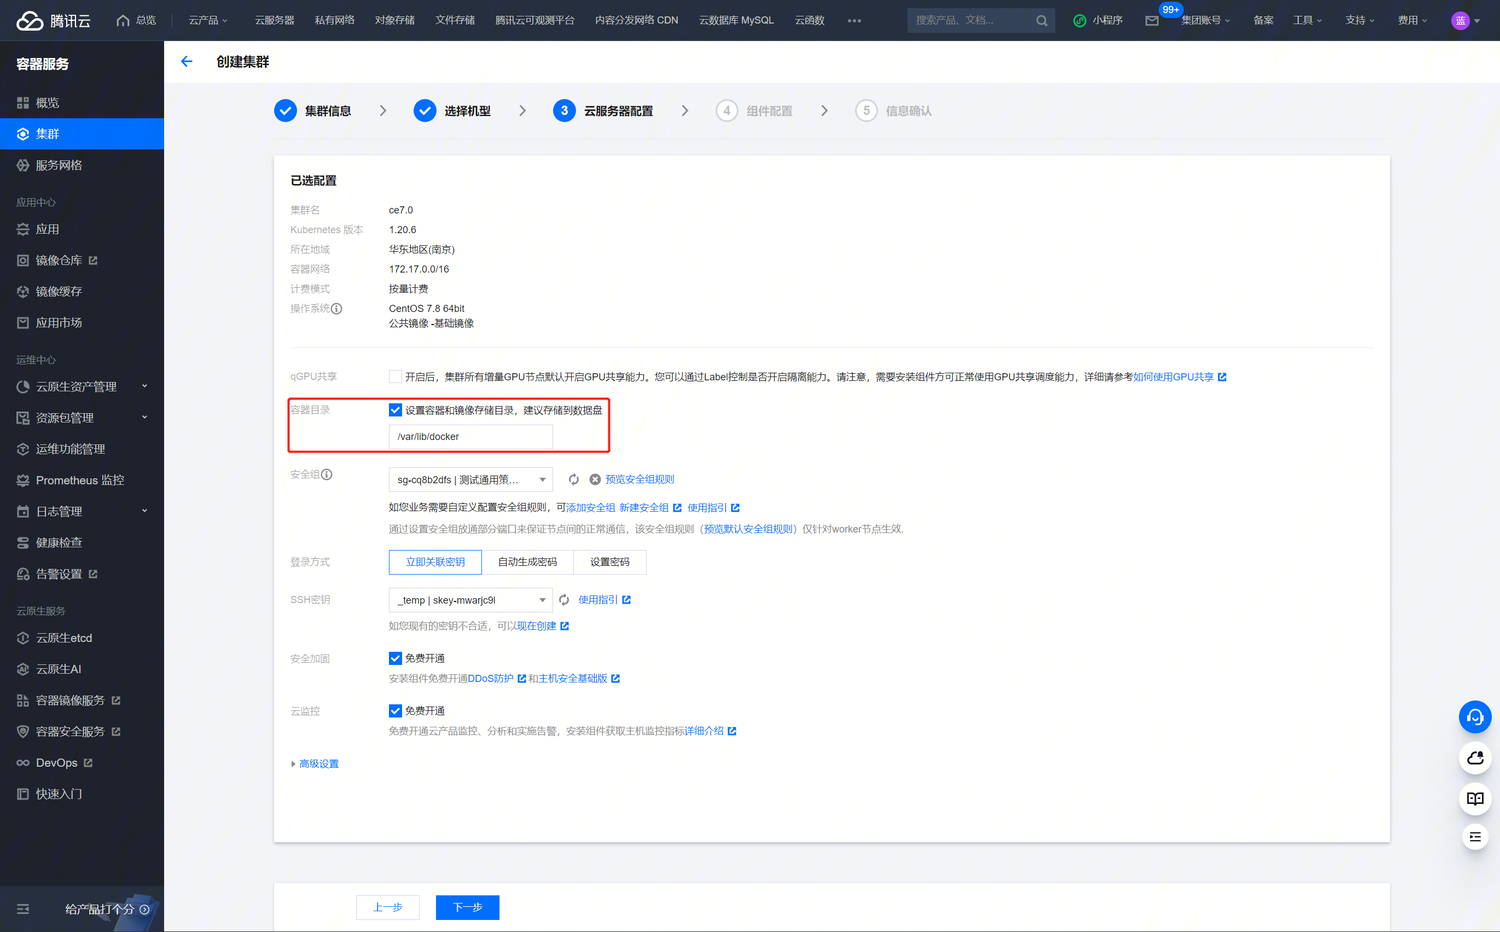Click the refresh icon next to security group
Image resolution: width=1500 pixels, height=932 pixels.
pyautogui.click(x=574, y=480)
